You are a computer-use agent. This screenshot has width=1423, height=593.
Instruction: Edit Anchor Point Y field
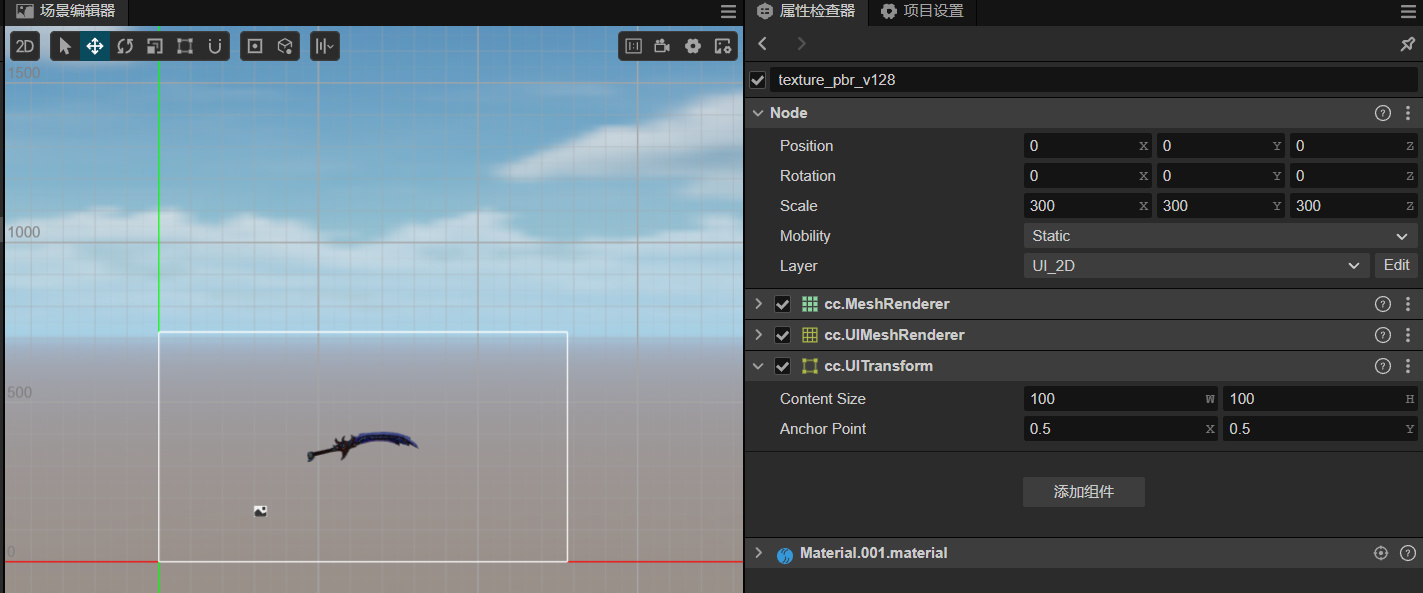click(x=1320, y=429)
